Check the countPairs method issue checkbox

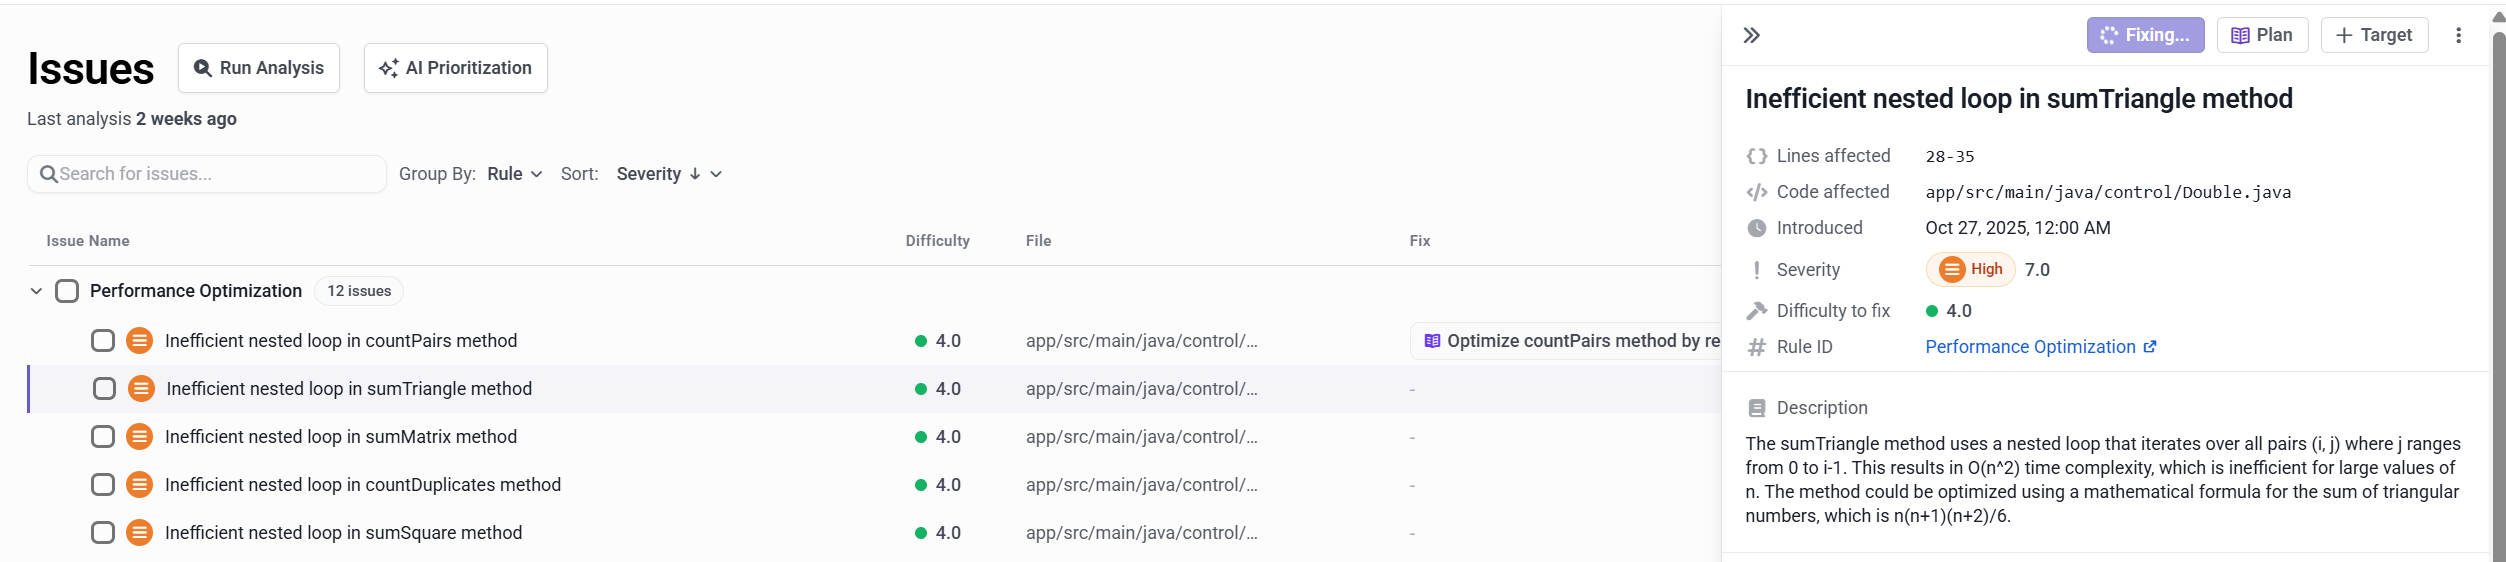(x=103, y=341)
